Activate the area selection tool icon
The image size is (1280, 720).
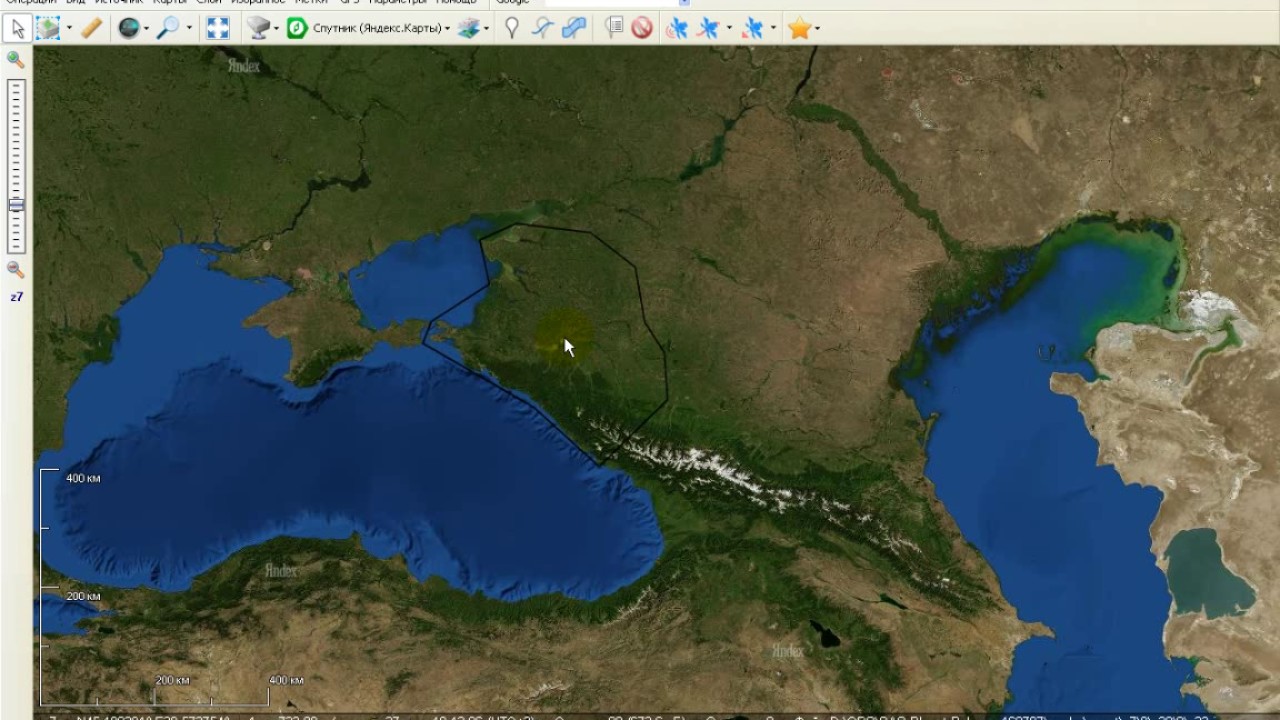point(47,28)
